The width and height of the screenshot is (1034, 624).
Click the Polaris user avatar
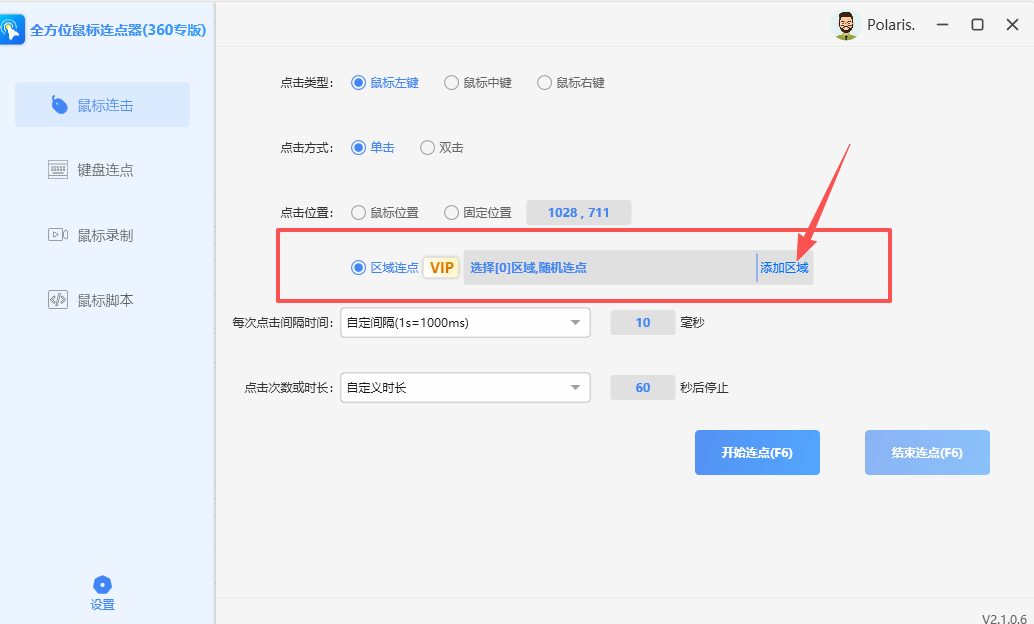tap(845, 25)
